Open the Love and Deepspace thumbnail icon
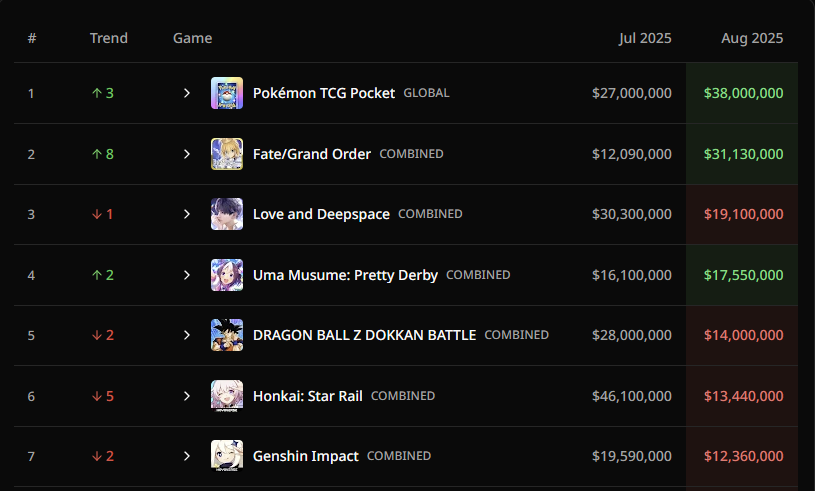 pyautogui.click(x=227, y=214)
